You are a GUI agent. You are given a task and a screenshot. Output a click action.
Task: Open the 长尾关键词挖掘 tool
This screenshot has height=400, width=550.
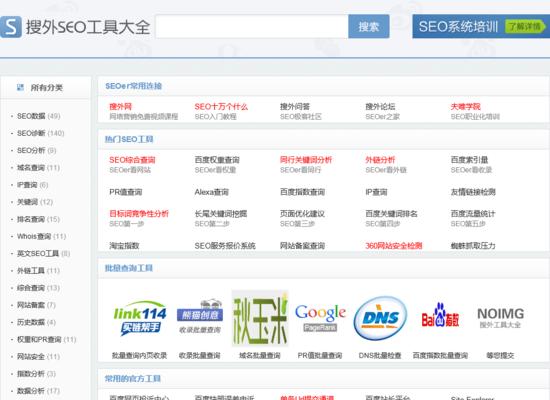click(x=221, y=213)
